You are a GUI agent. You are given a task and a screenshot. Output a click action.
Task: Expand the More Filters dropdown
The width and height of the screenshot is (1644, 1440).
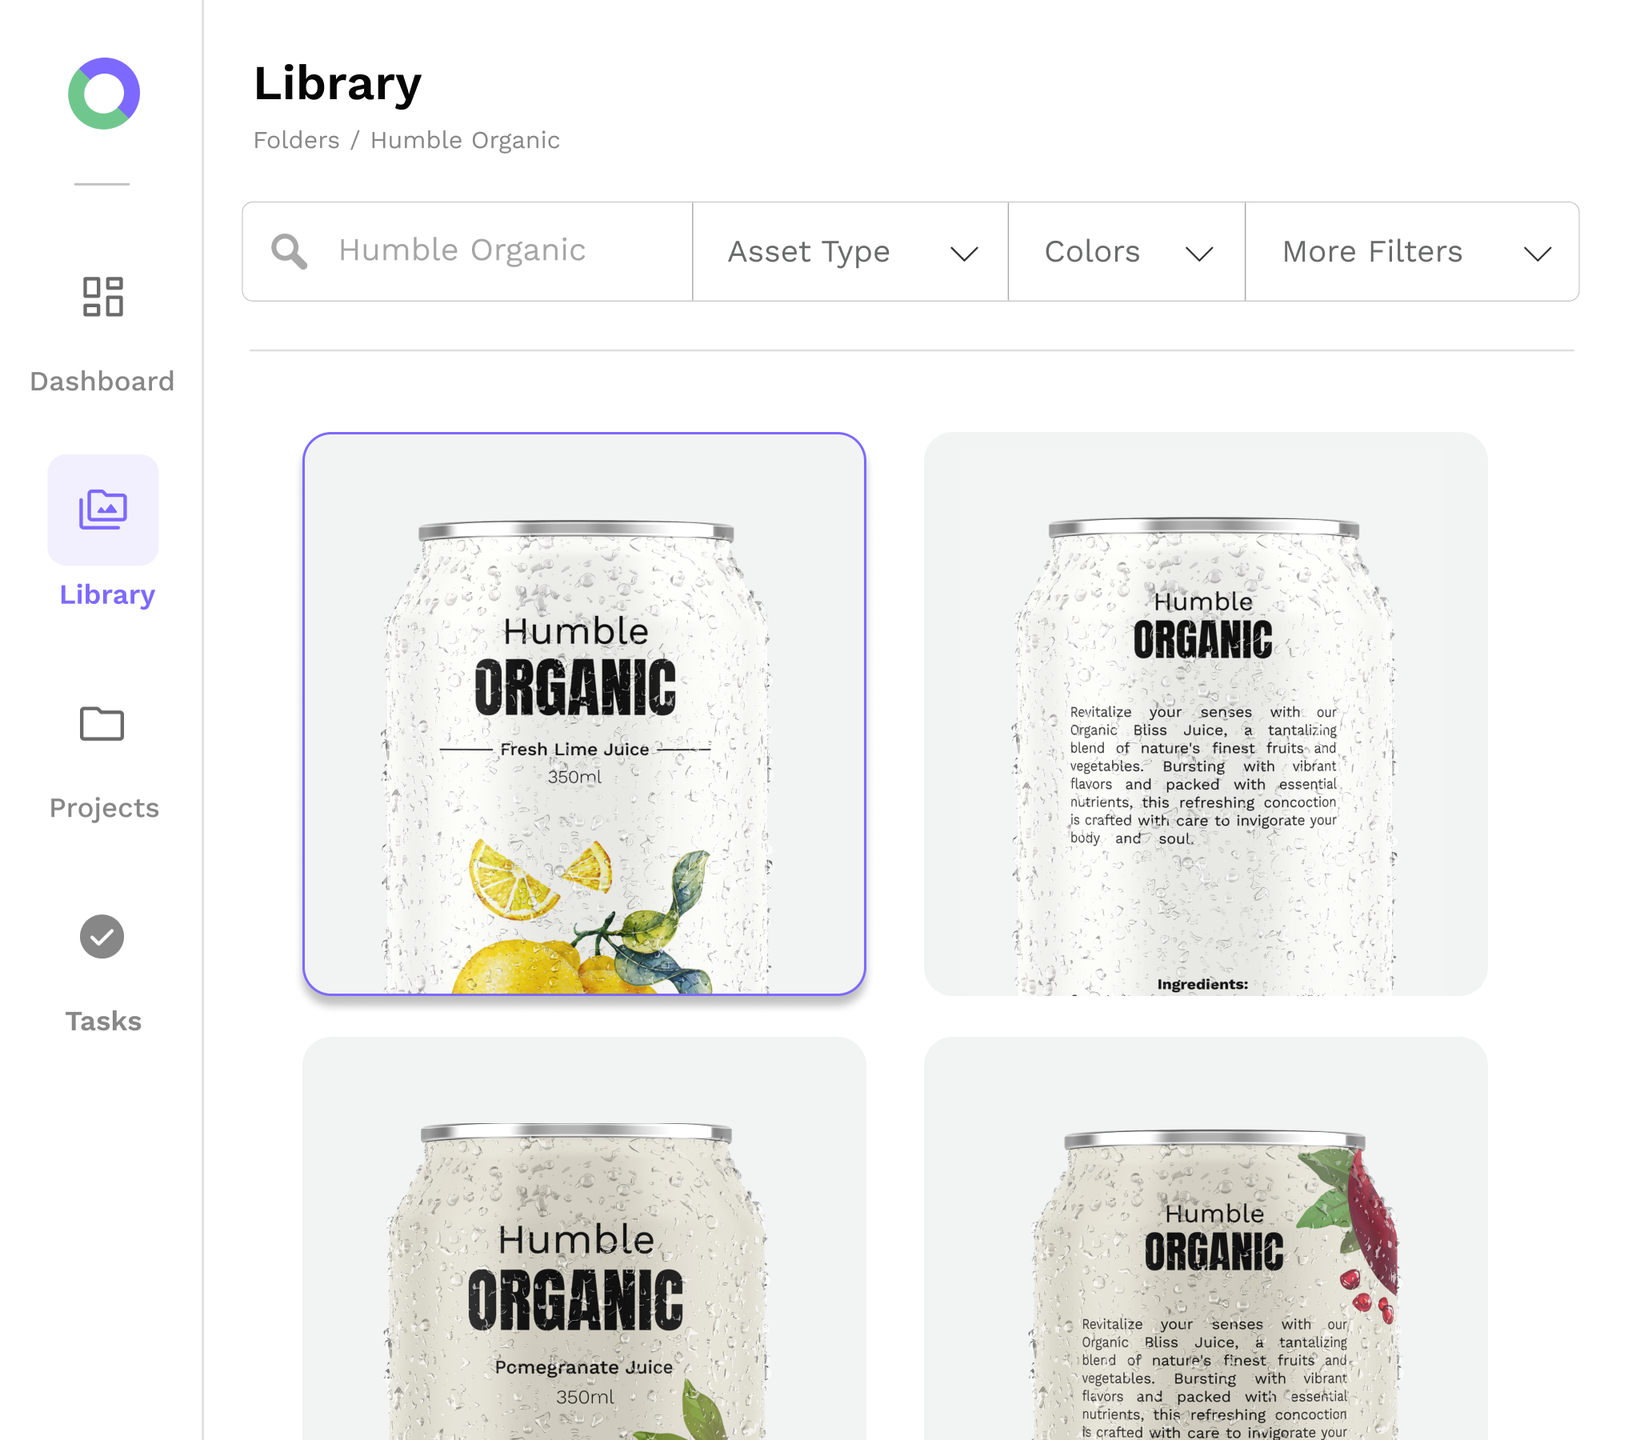[x=1372, y=252]
